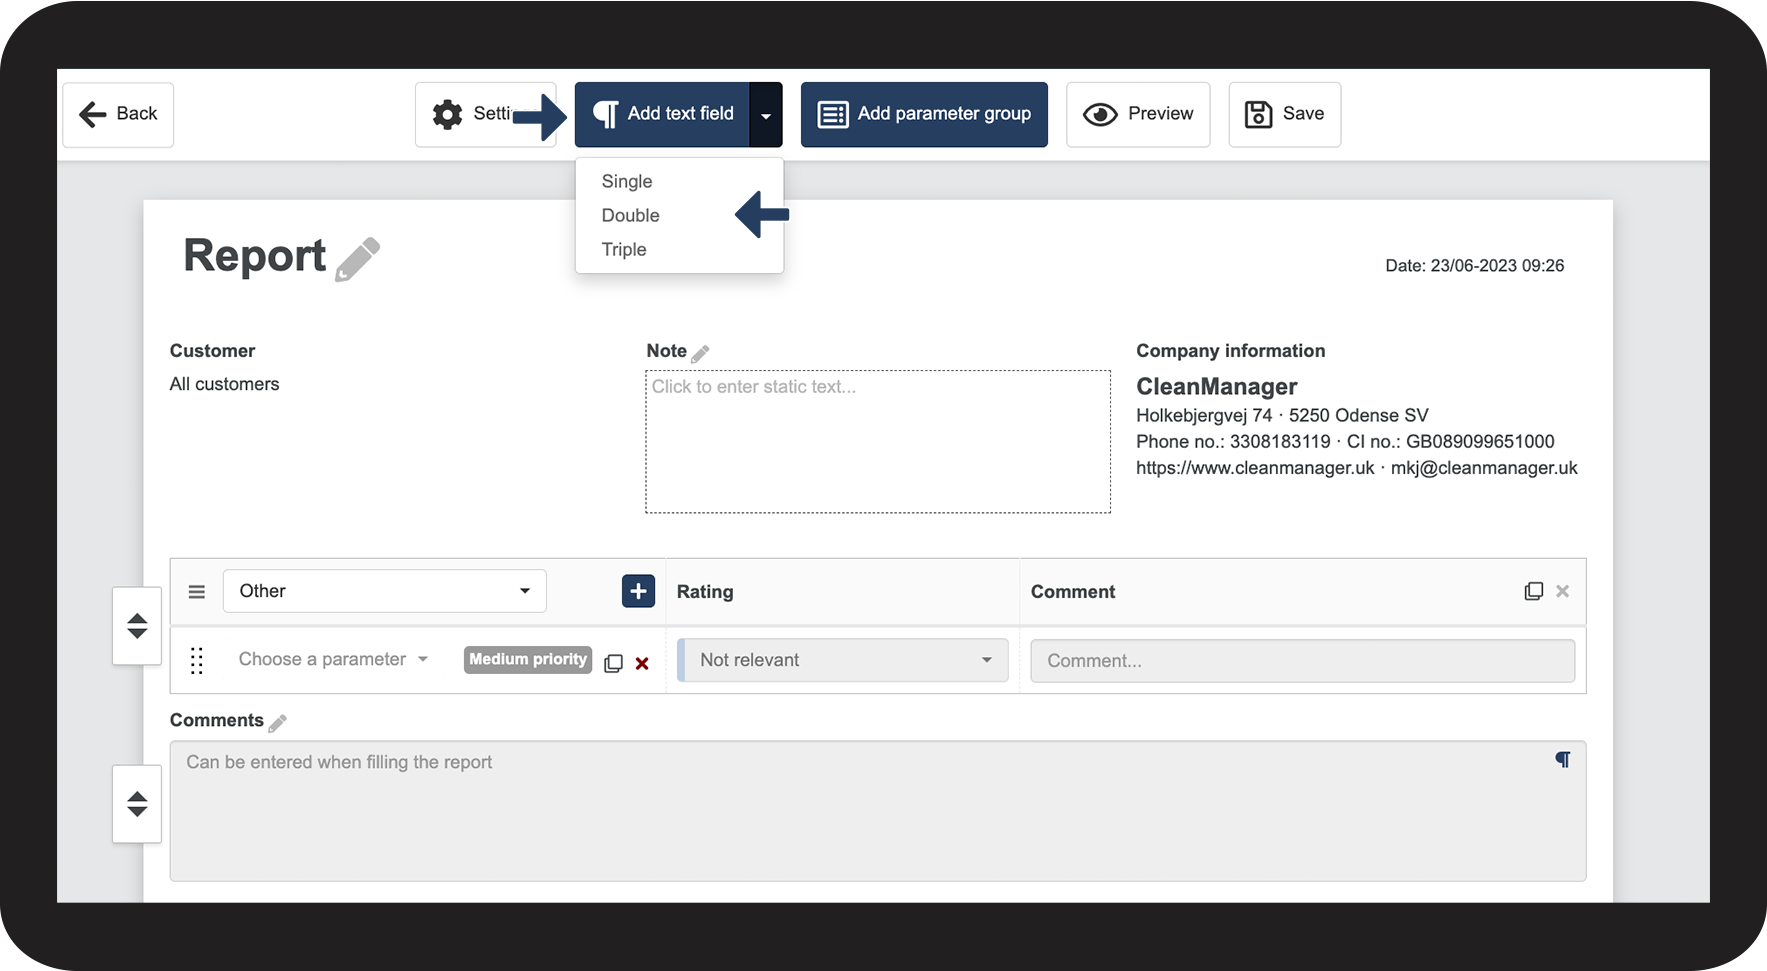Open the Not relevant rating dropdown

(843, 660)
